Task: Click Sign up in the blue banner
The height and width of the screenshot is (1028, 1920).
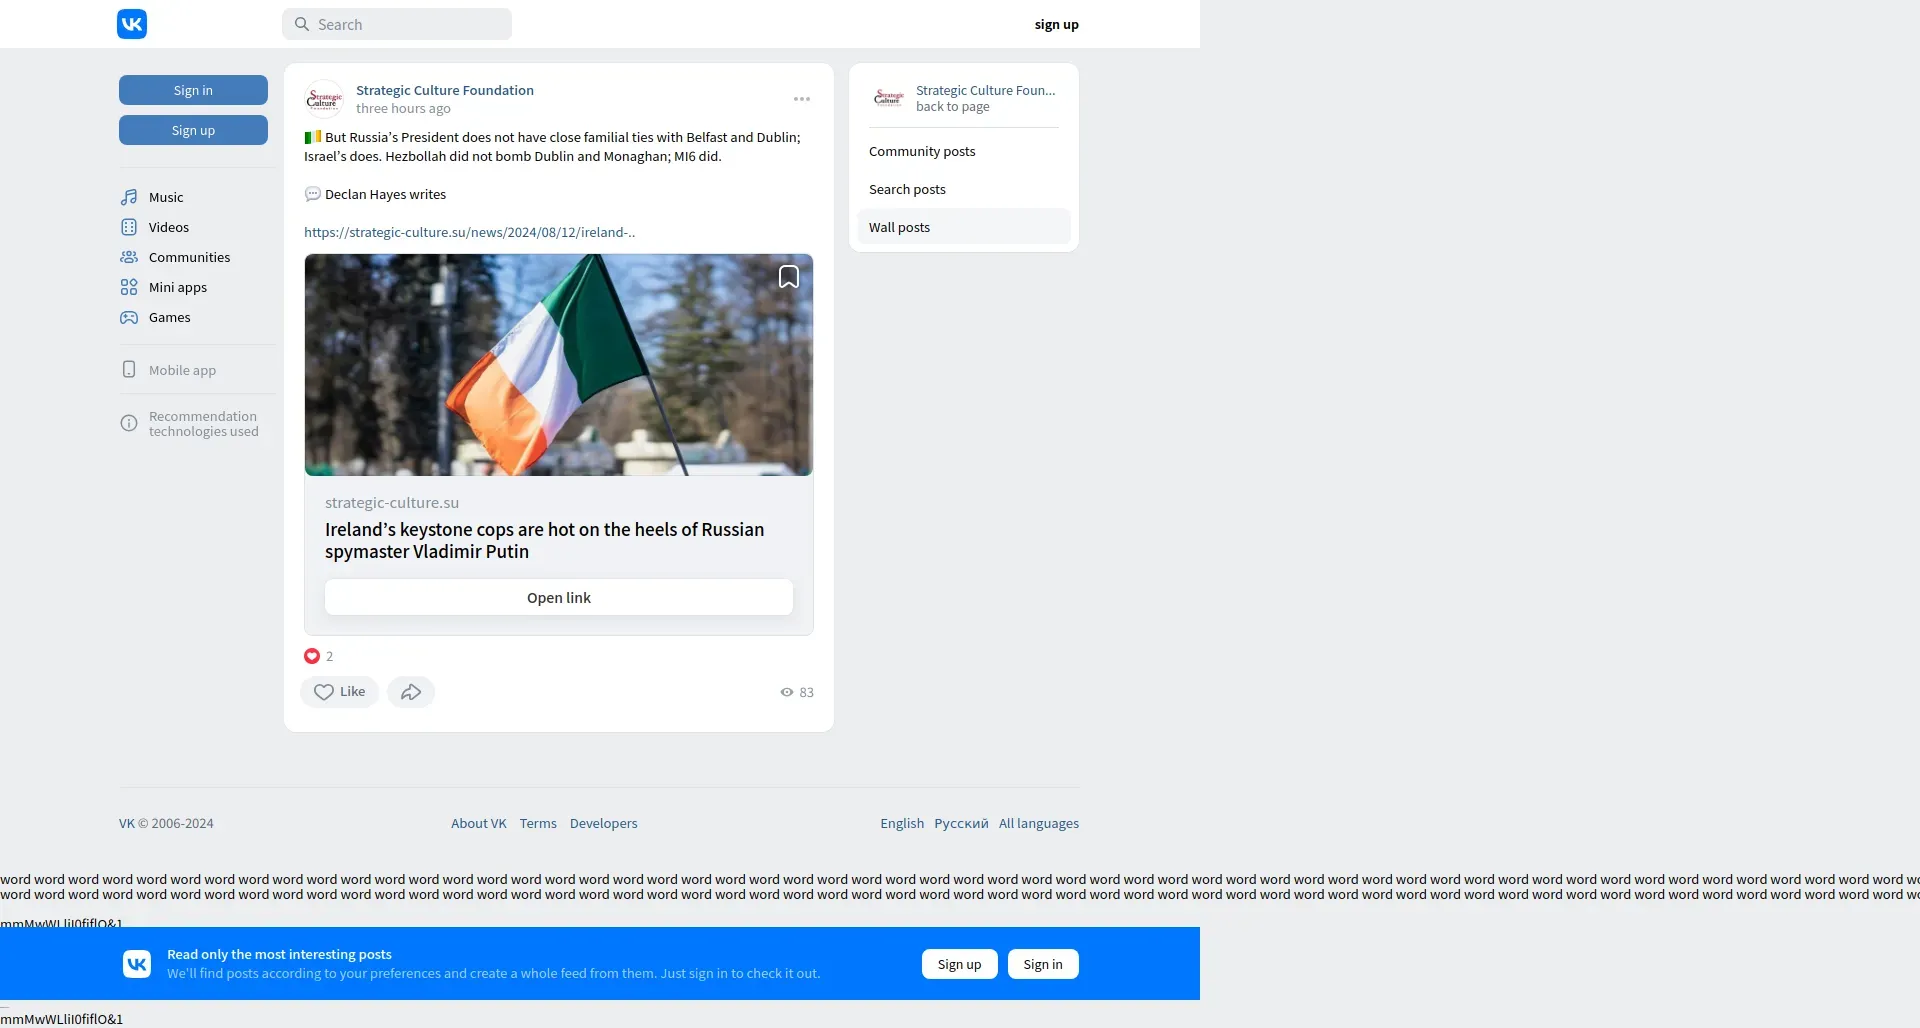Action: click(960, 964)
